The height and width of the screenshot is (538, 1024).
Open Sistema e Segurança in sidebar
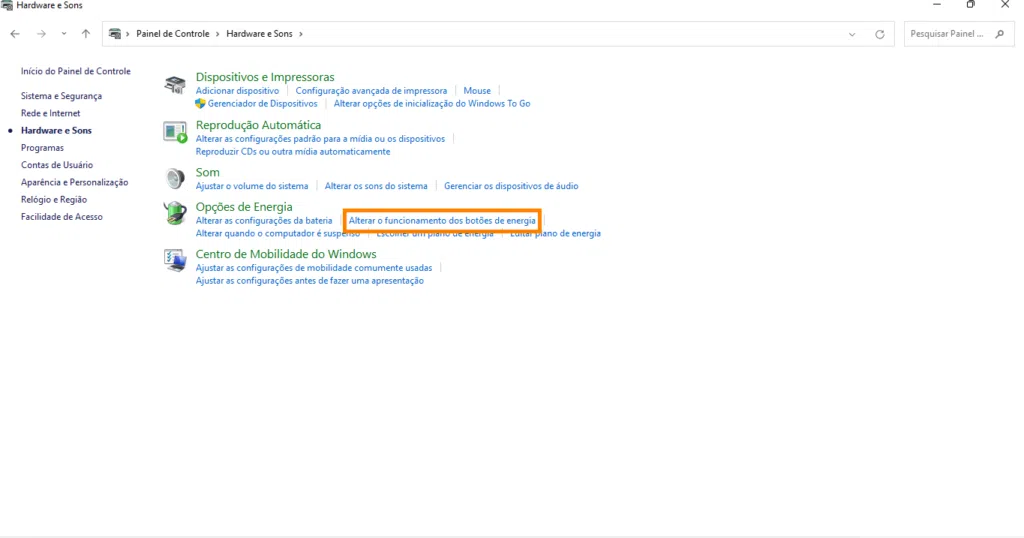pyautogui.click(x=61, y=96)
